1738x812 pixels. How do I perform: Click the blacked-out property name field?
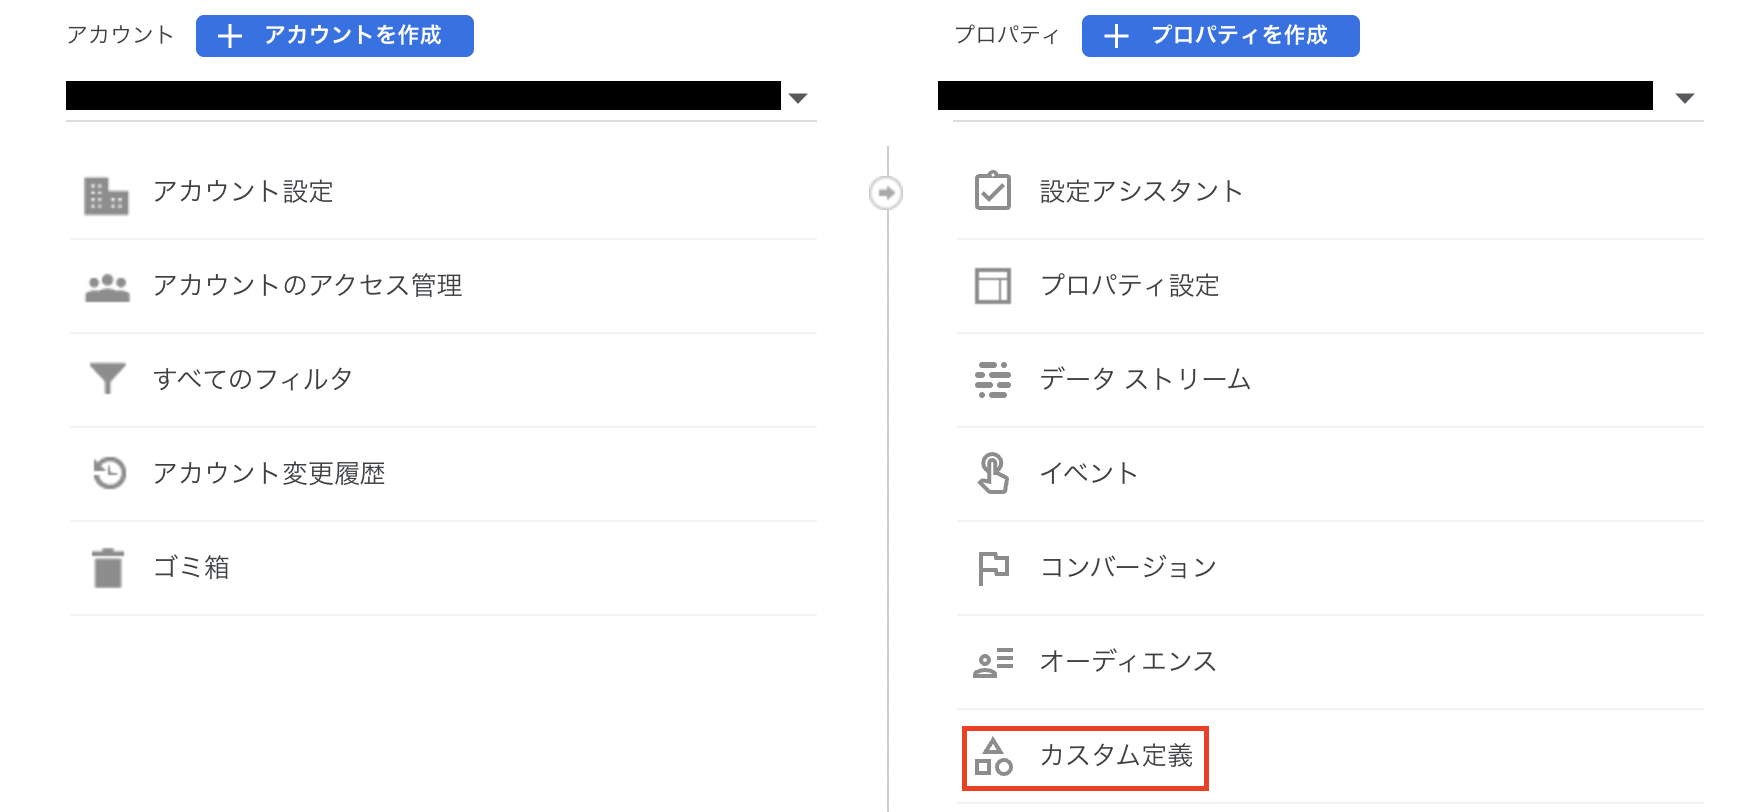[x=1295, y=95]
